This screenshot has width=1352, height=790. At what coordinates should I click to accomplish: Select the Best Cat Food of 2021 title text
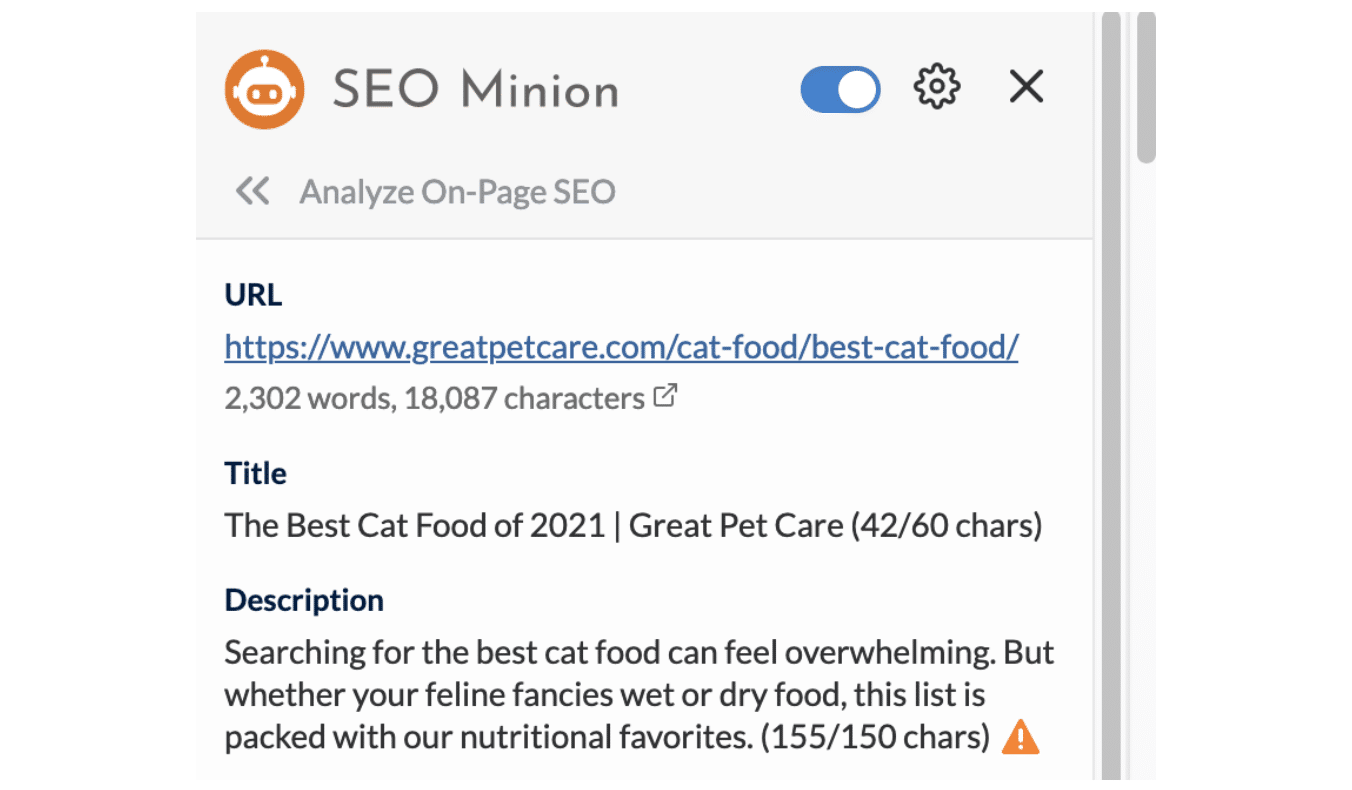(415, 525)
